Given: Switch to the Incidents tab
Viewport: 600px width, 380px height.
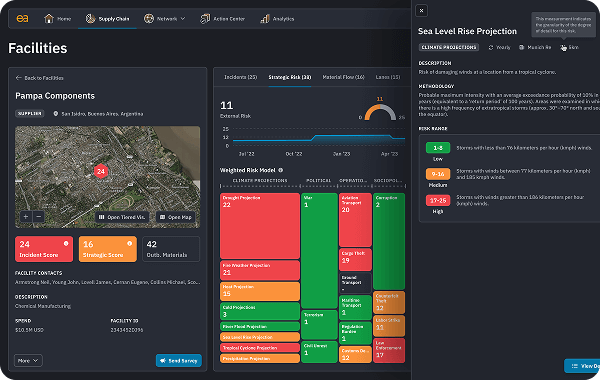Looking at the screenshot, I should 240,77.
